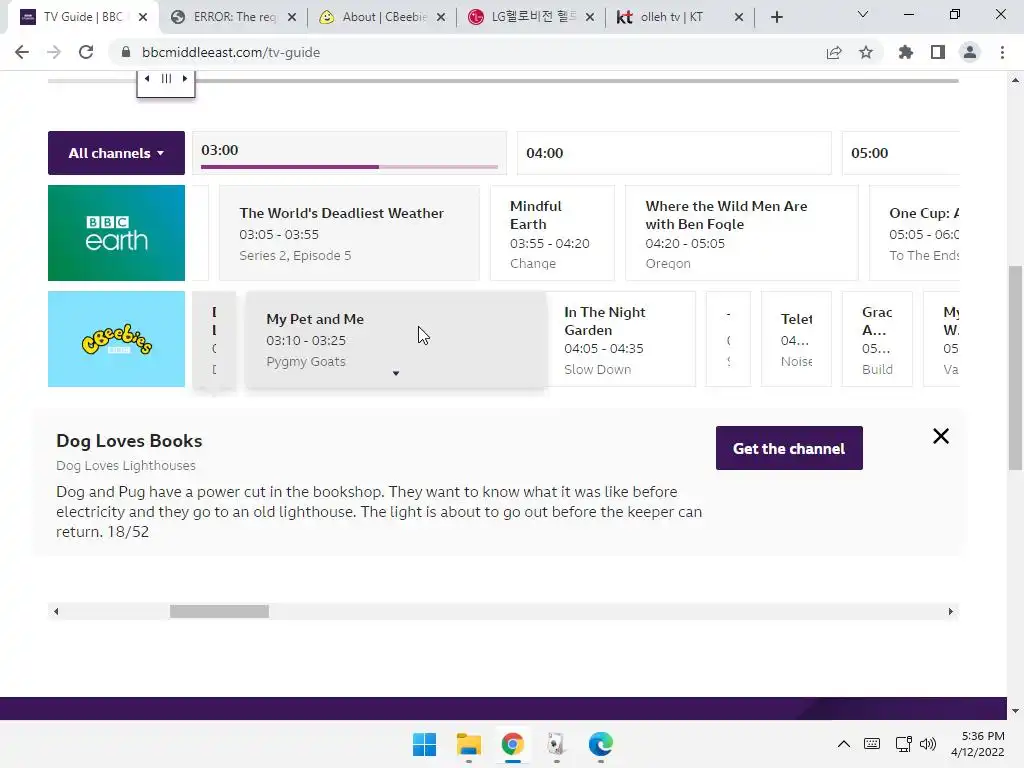Open the Telet... 04 programme card

[796, 339]
